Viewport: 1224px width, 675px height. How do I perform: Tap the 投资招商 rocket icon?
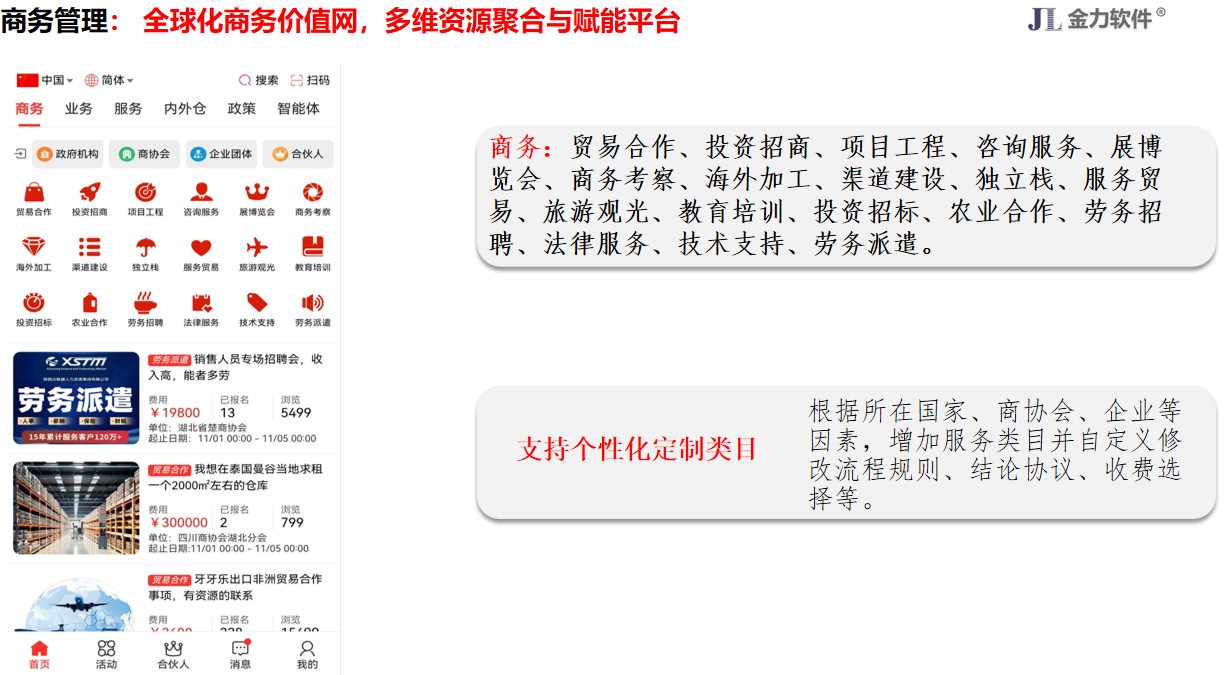(x=89, y=193)
